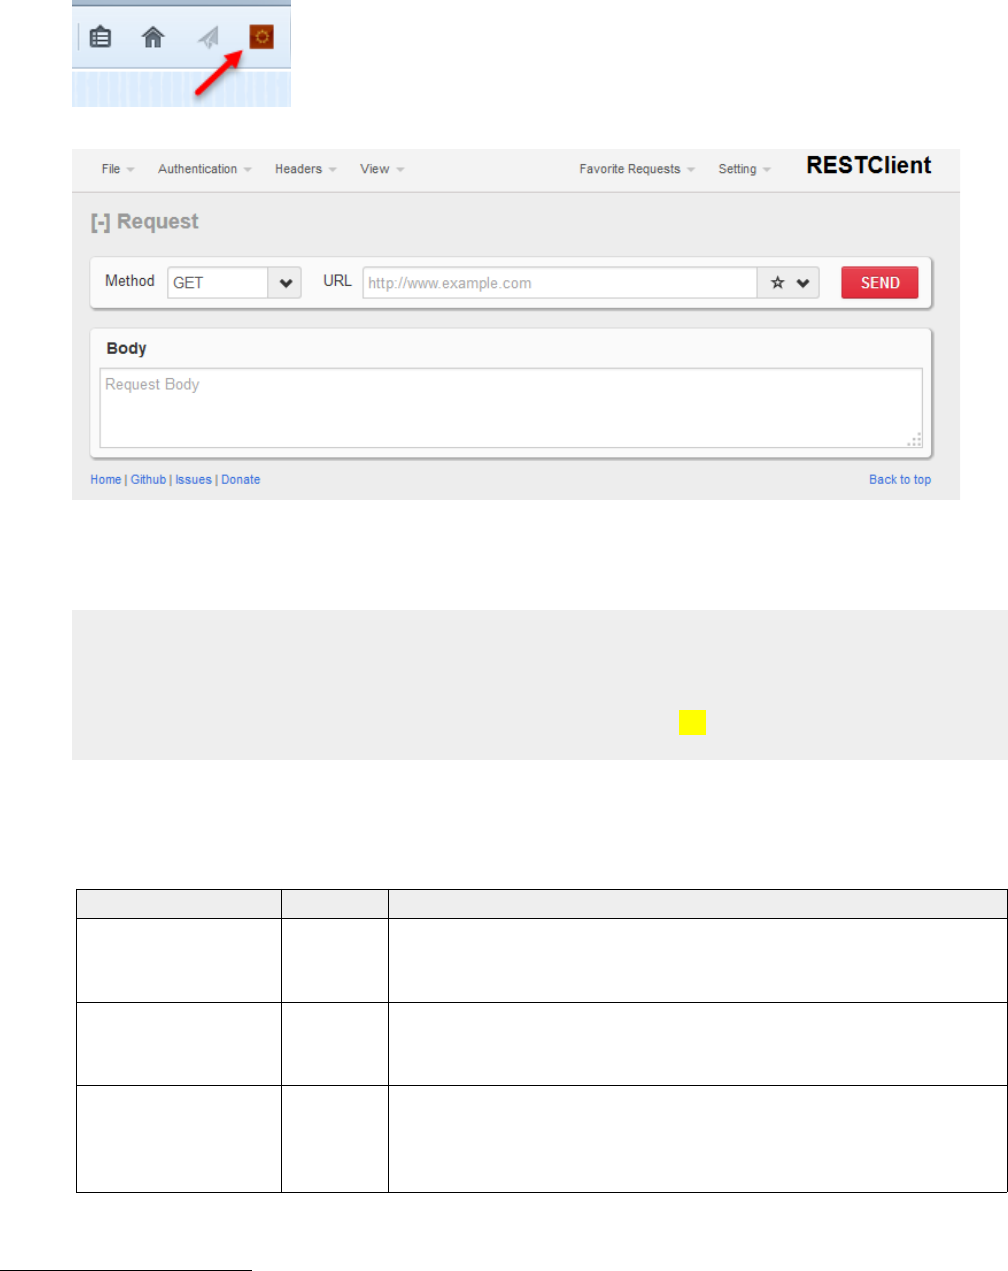Click the home icon in browser toolbar
This screenshot has height=1271, width=1008.
(153, 38)
